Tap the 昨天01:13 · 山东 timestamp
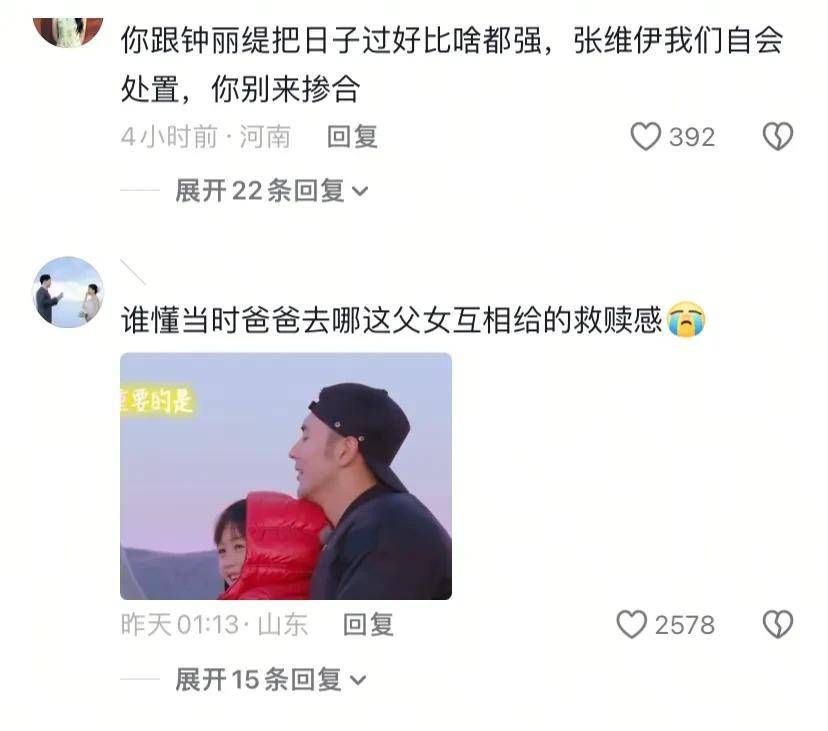The width and height of the screenshot is (828, 731). click(x=214, y=625)
